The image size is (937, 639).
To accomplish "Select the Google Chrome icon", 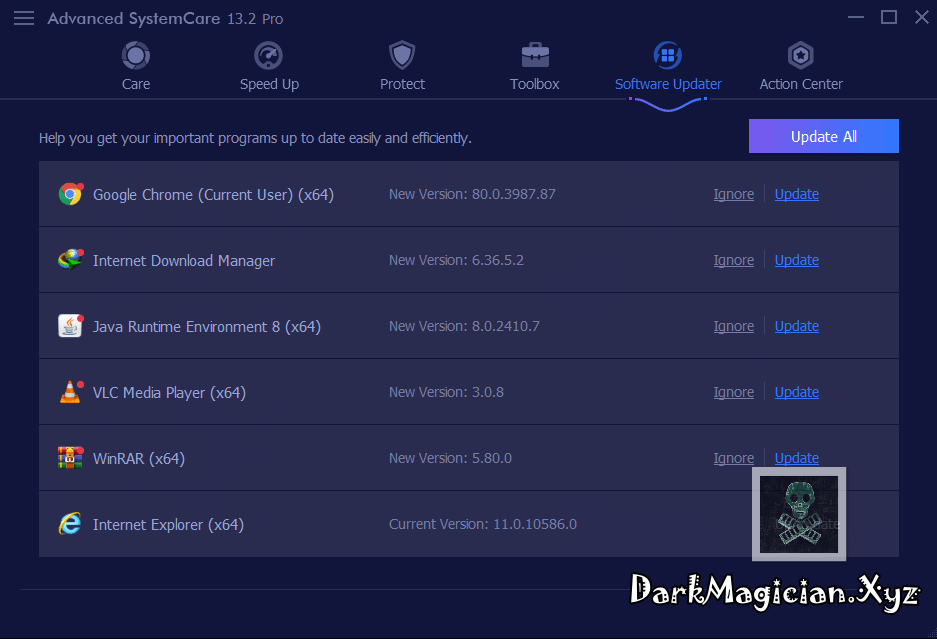I will (x=71, y=194).
